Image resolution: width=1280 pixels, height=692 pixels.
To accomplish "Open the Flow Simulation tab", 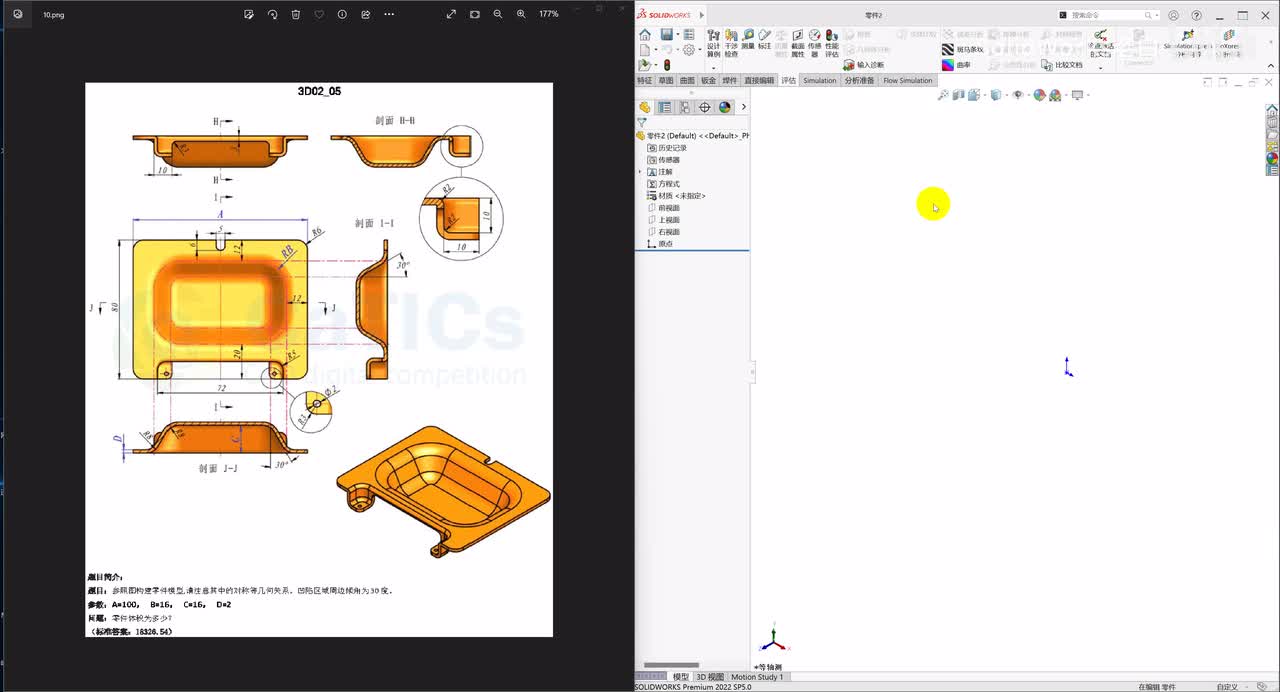I will pos(907,80).
